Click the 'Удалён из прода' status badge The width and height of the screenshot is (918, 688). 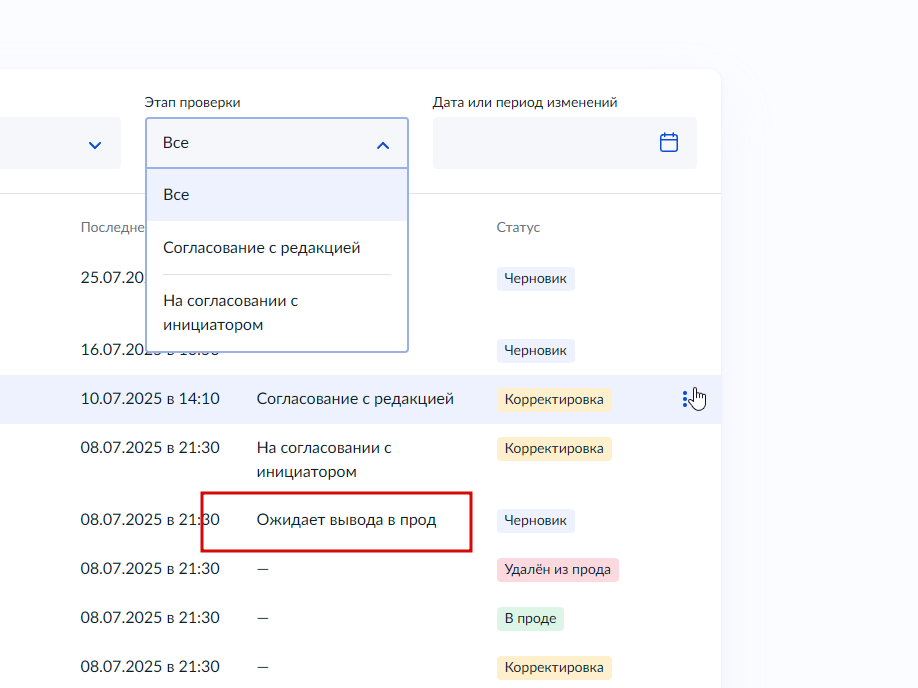tap(557, 570)
